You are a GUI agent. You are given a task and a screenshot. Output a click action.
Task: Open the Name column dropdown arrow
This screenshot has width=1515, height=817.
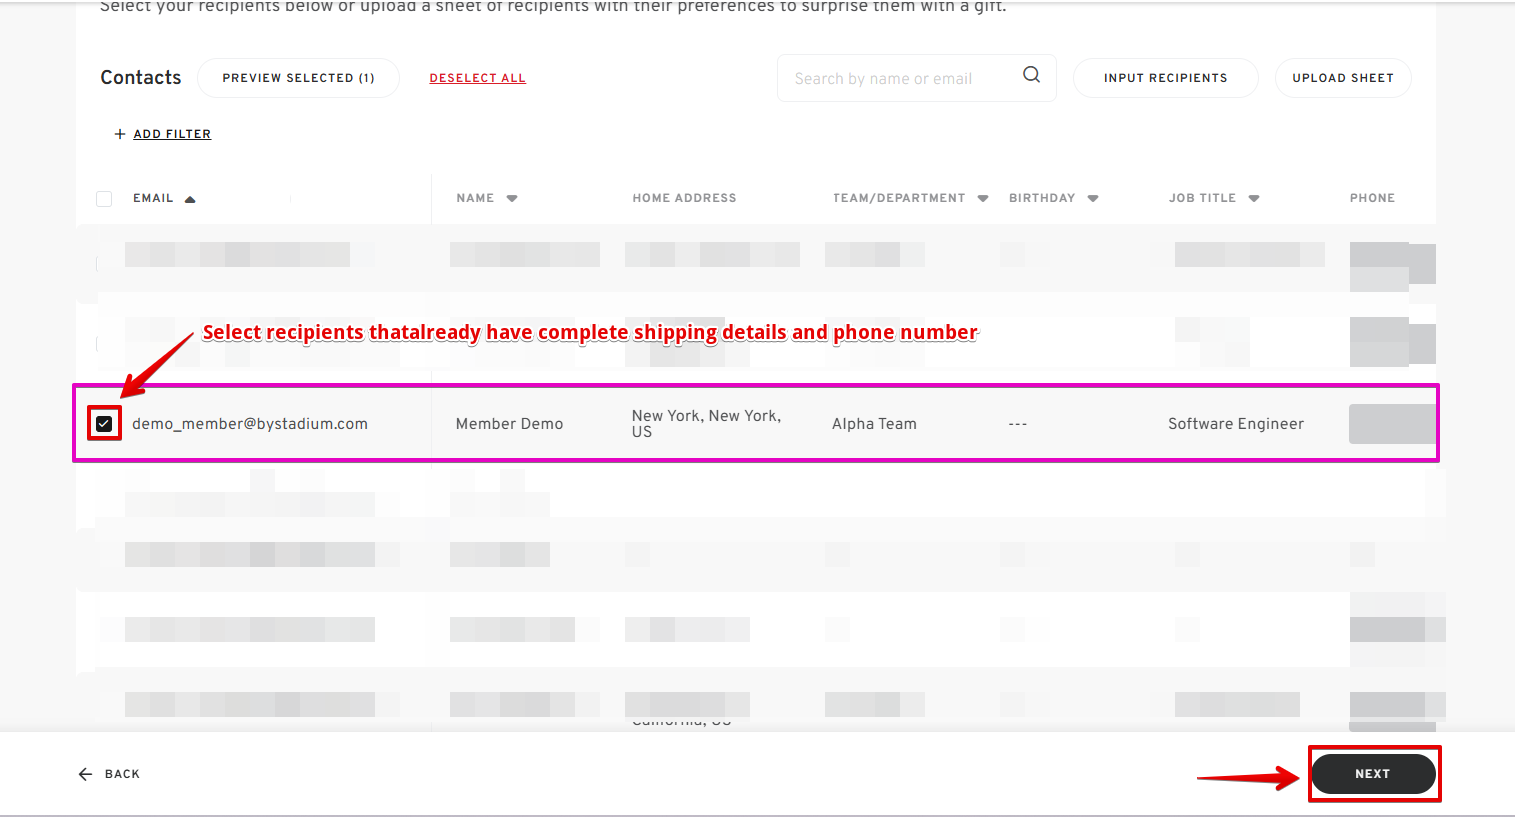(512, 199)
